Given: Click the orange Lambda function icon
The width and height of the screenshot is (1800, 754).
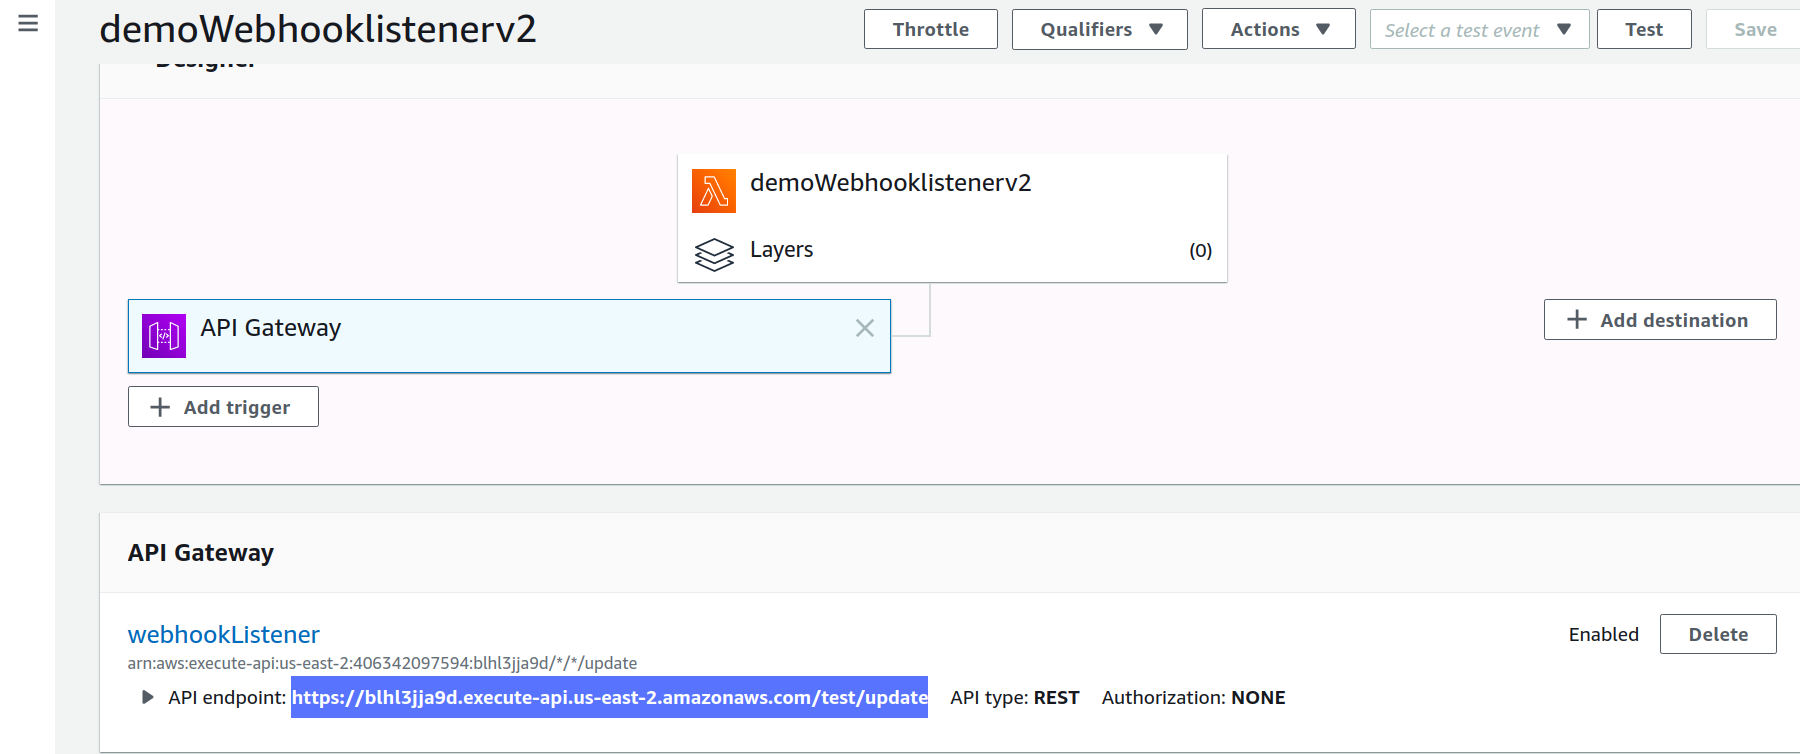Looking at the screenshot, I should point(713,191).
